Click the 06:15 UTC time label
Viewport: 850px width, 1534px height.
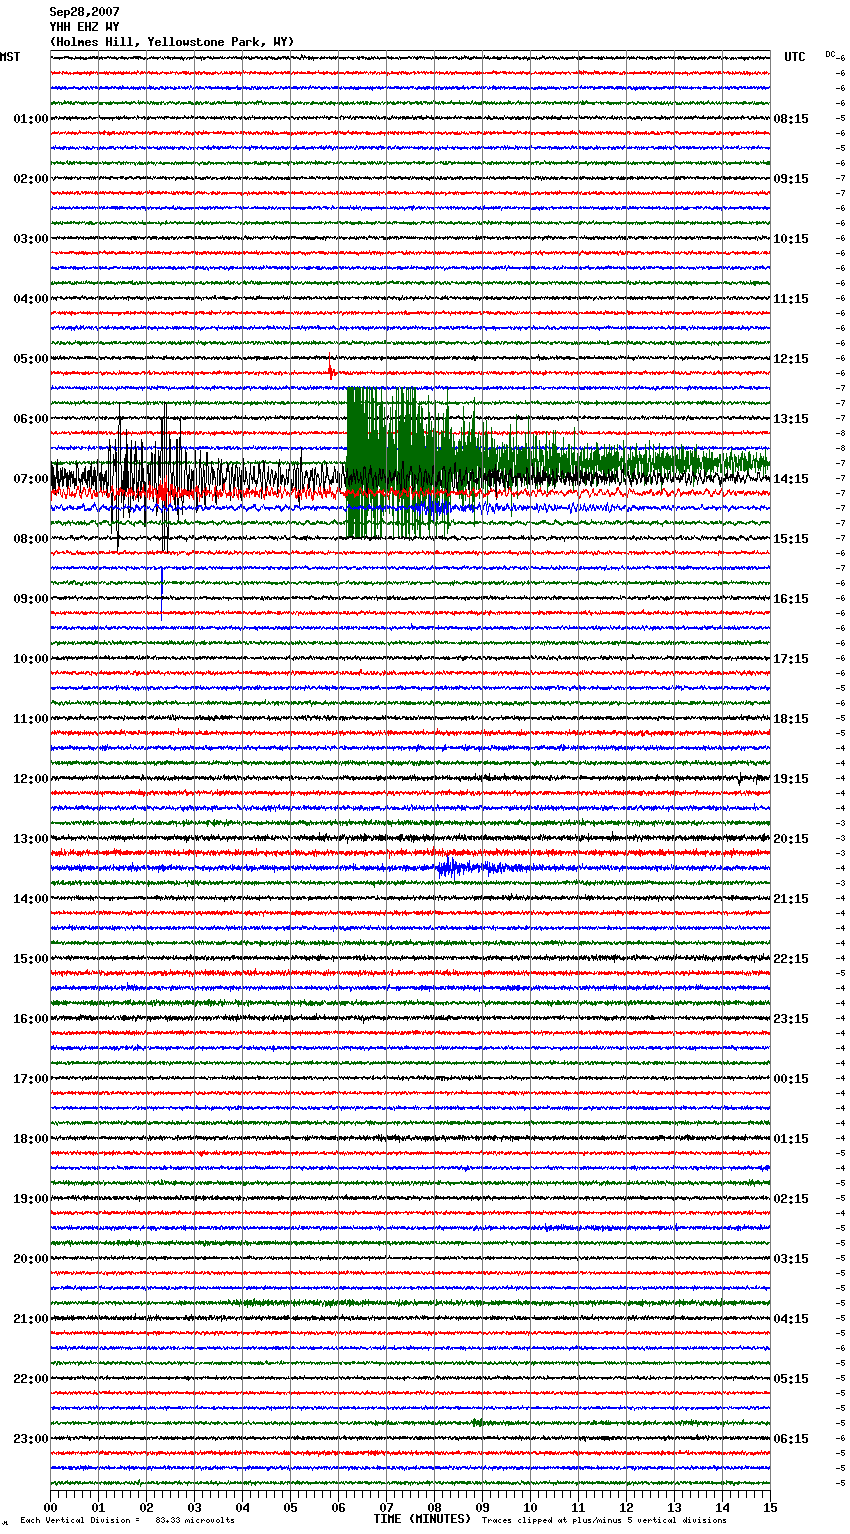791,1439
